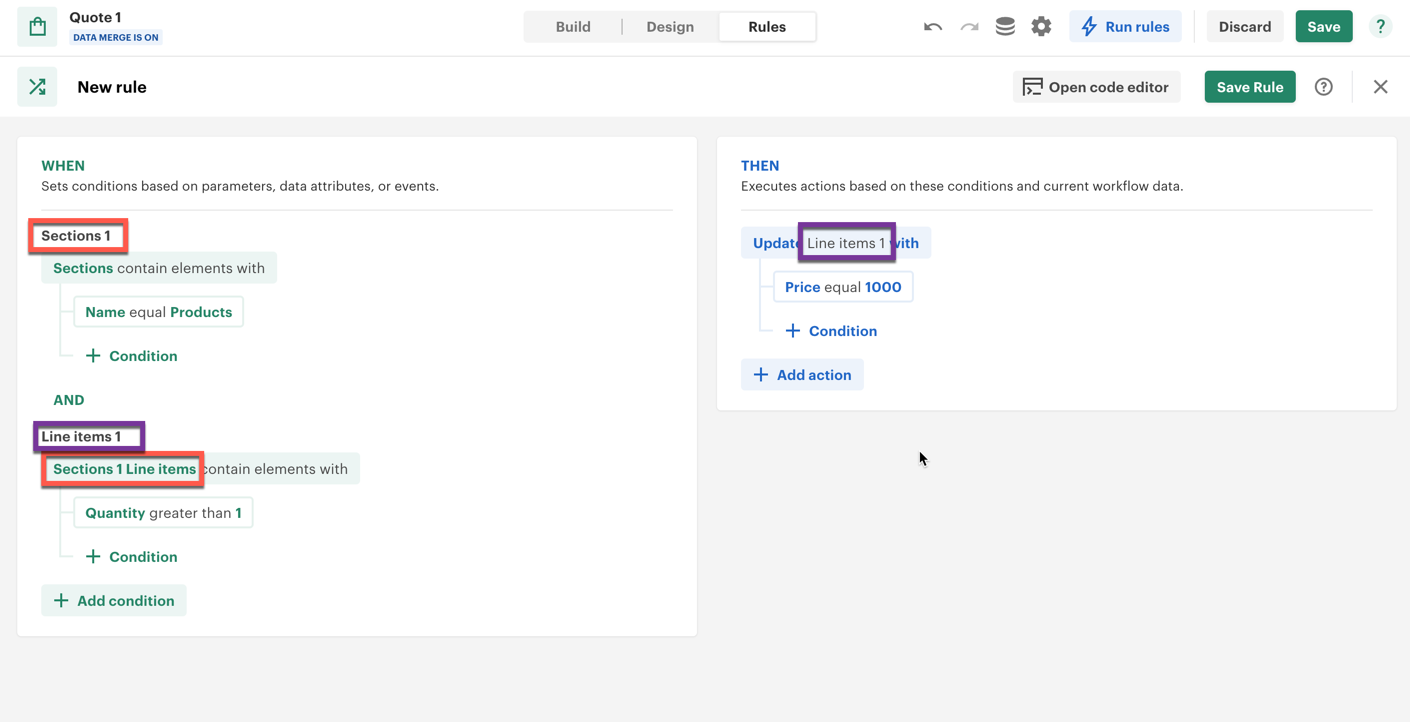Click the shopping bag quote icon

coord(37,27)
